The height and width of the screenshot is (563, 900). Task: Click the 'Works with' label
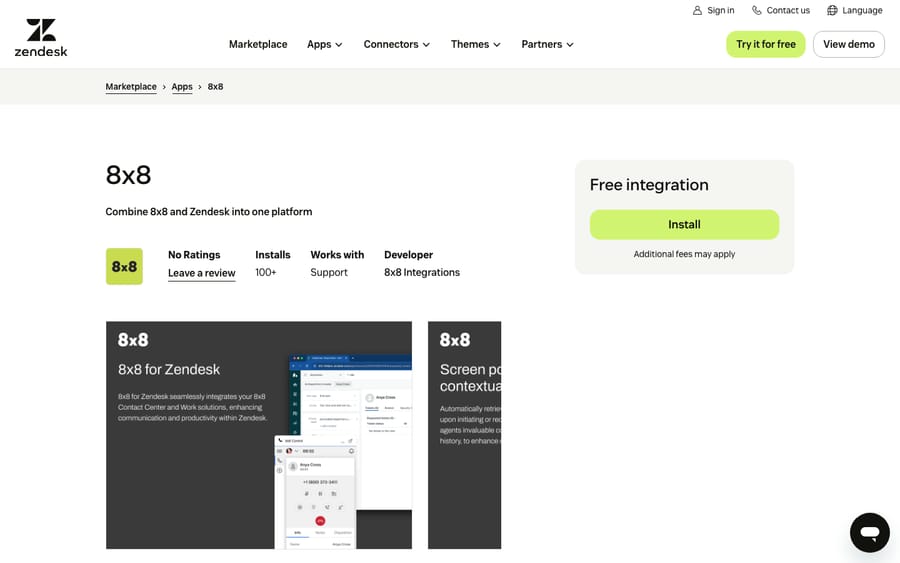[337, 255]
